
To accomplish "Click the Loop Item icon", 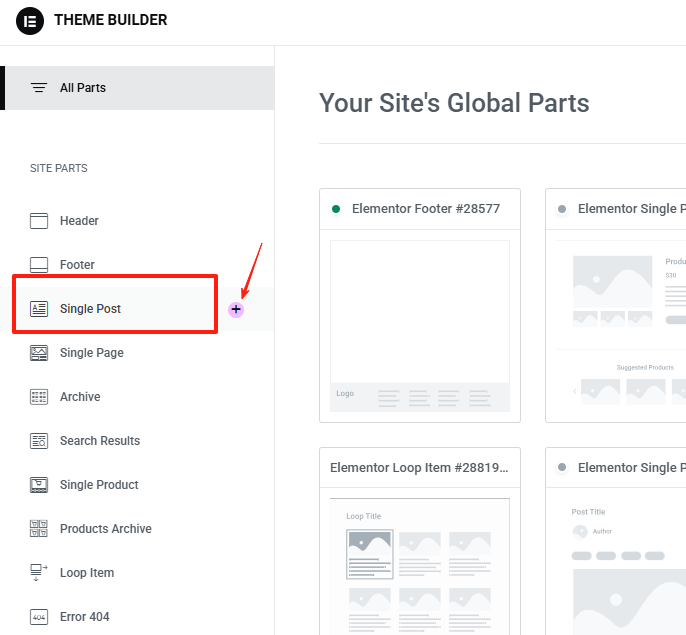I will click(39, 573).
